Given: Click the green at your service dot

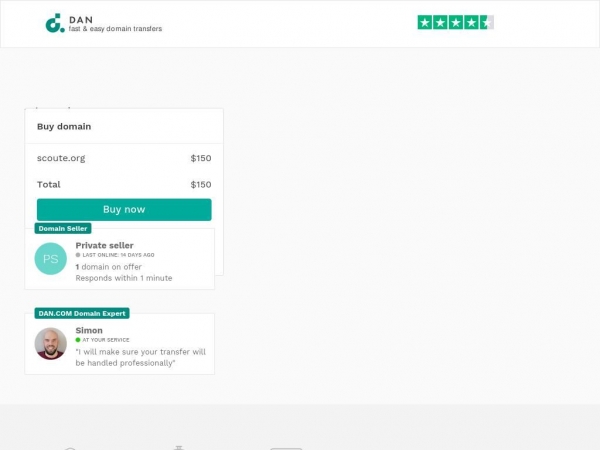Looking at the screenshot, I should pyautogui.click(x=78, y=340).
